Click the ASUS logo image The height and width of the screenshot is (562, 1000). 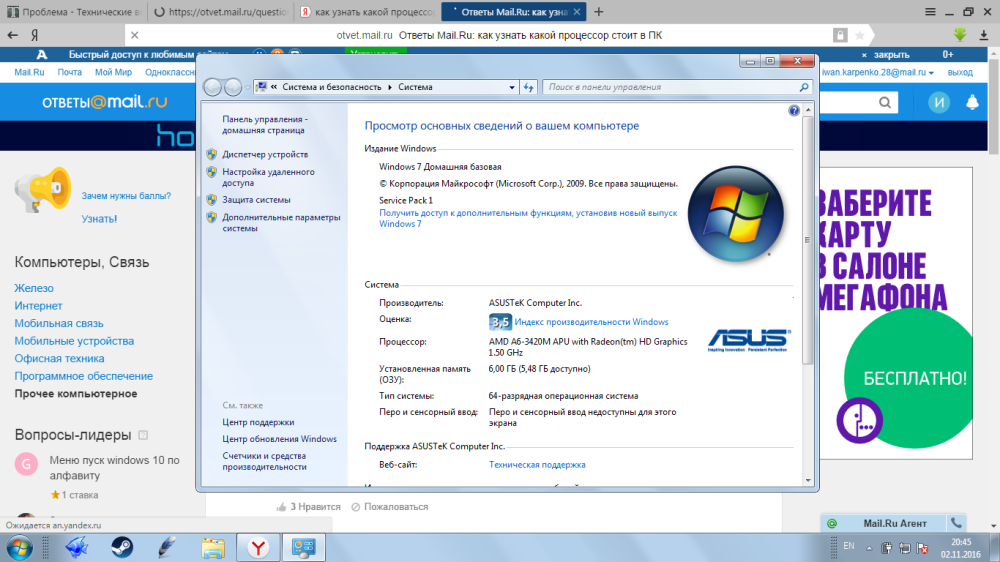click(749, 340)
